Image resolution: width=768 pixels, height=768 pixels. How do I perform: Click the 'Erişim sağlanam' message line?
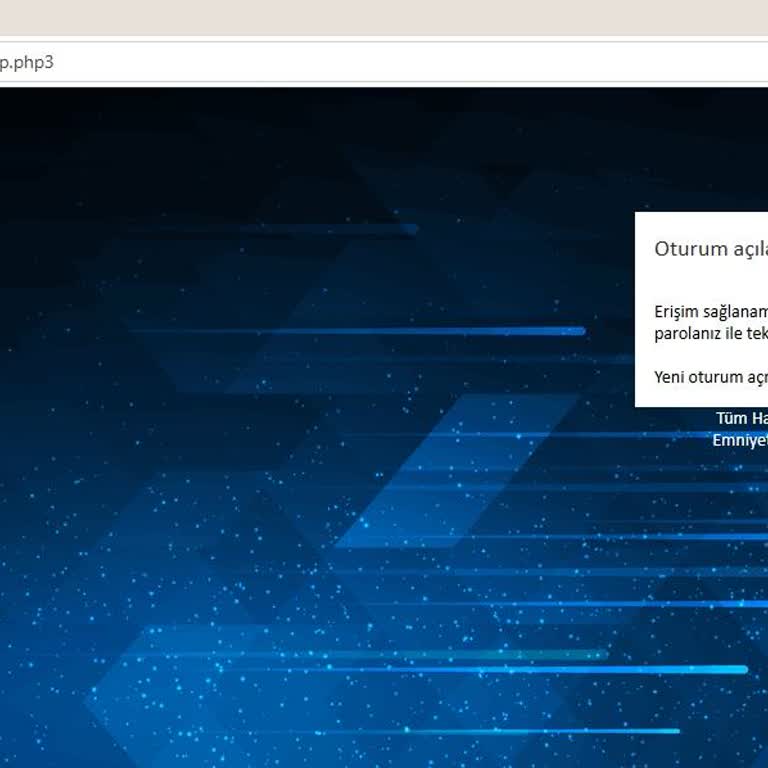(x=711, y=312)
